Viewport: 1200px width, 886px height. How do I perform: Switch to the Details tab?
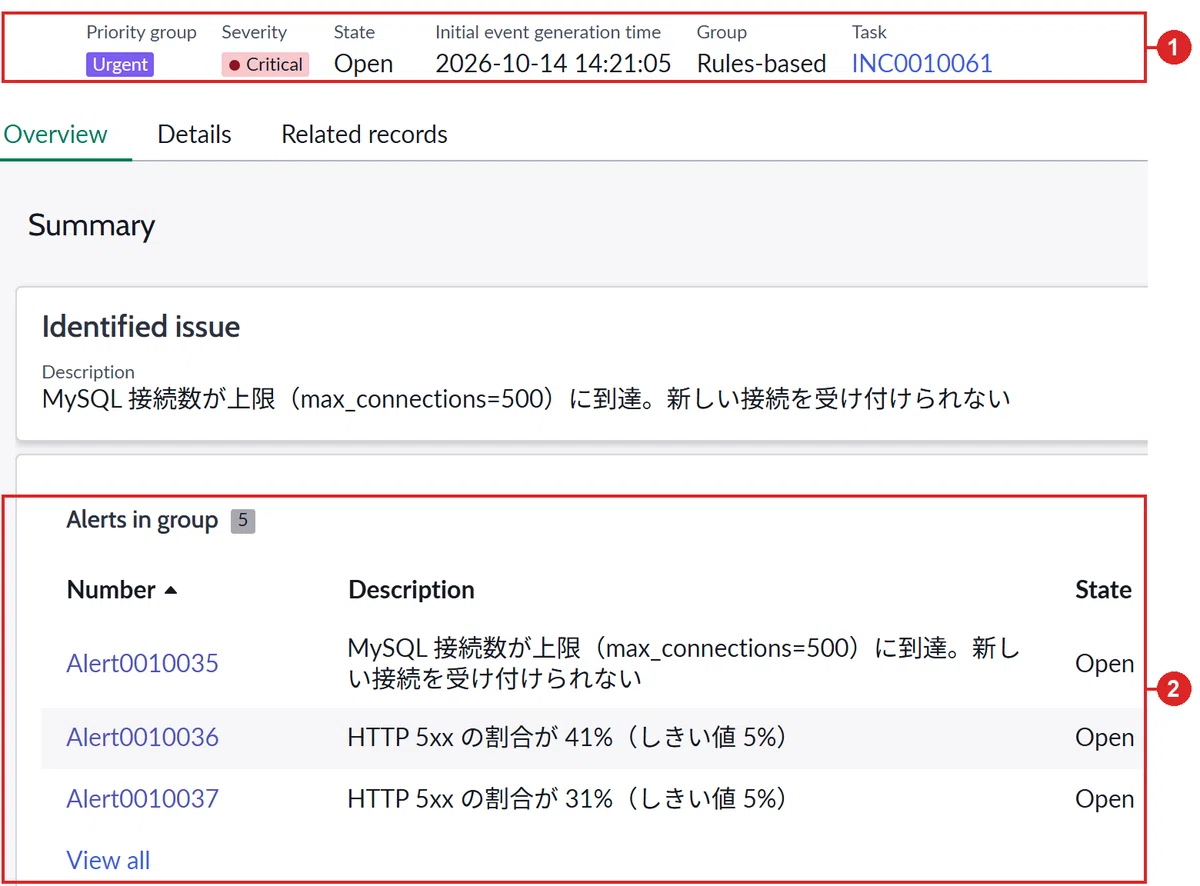194,134
